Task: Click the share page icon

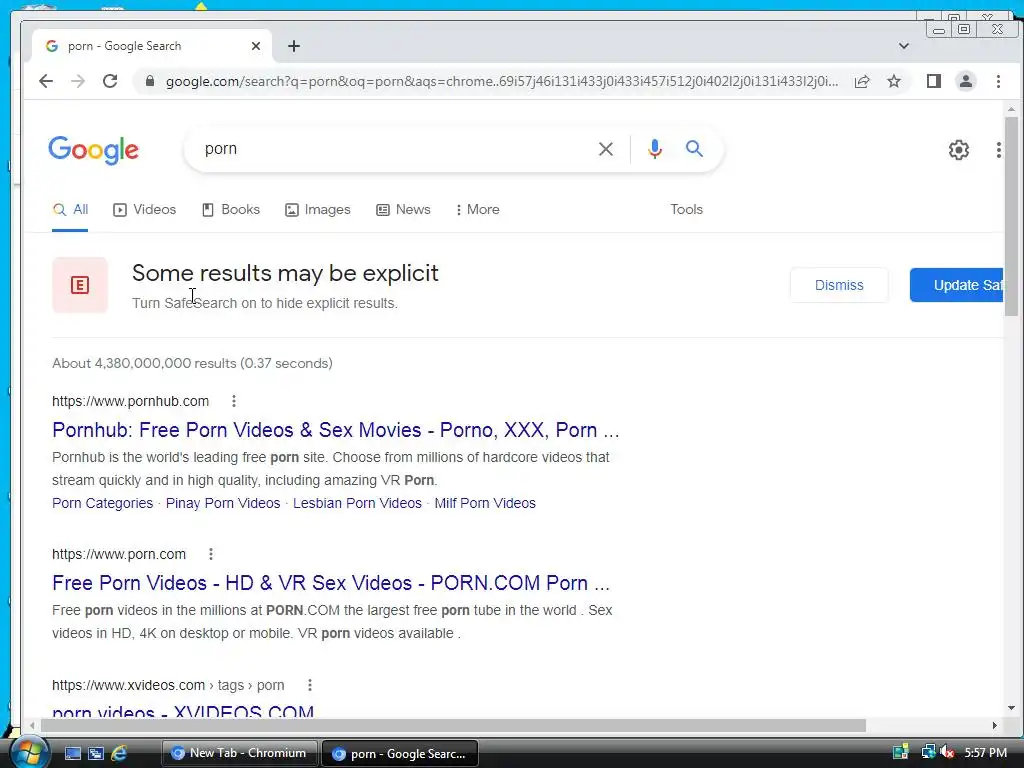Action: point(862,81)
